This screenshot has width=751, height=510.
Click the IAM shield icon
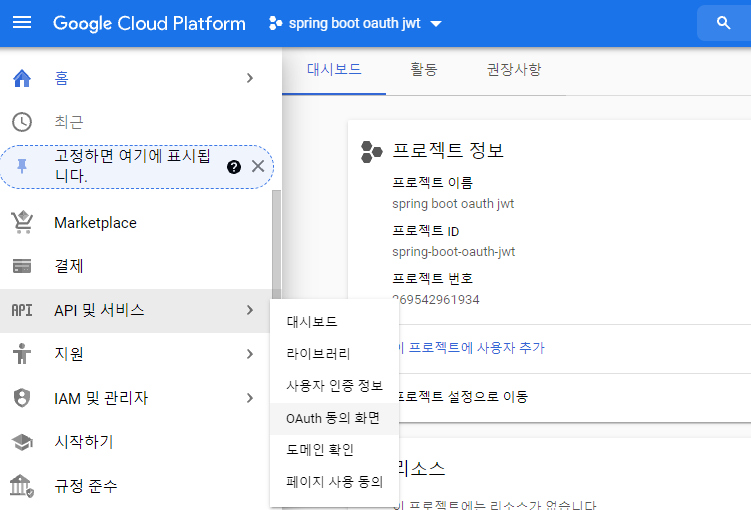coord(22,398)
